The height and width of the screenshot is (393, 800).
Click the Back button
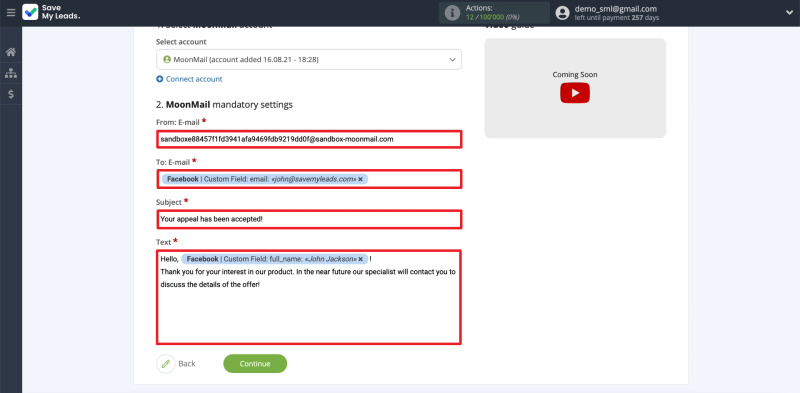[x=176, y=363]
